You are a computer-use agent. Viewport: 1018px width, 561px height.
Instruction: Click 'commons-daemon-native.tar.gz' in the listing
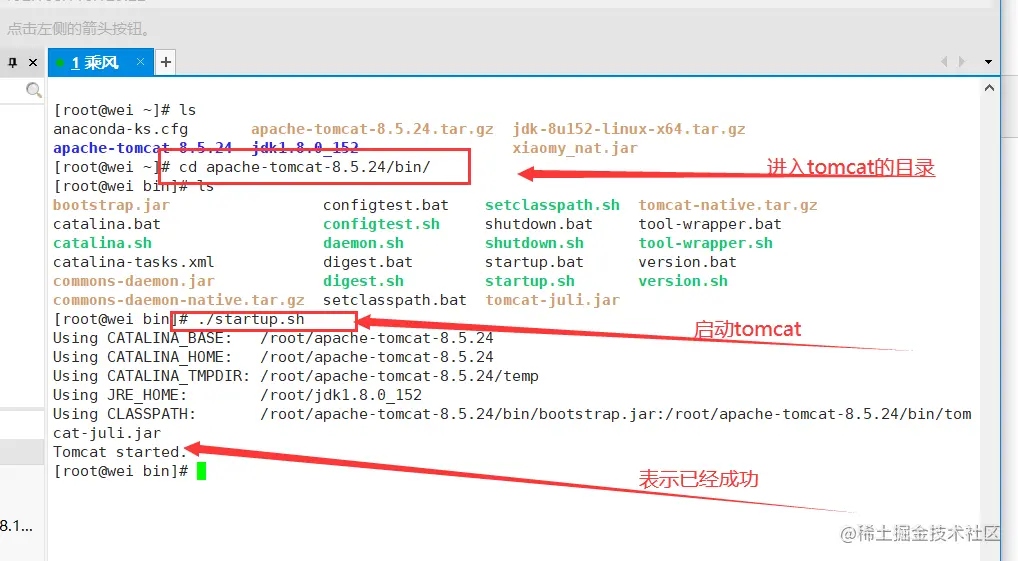pos(179,300)
